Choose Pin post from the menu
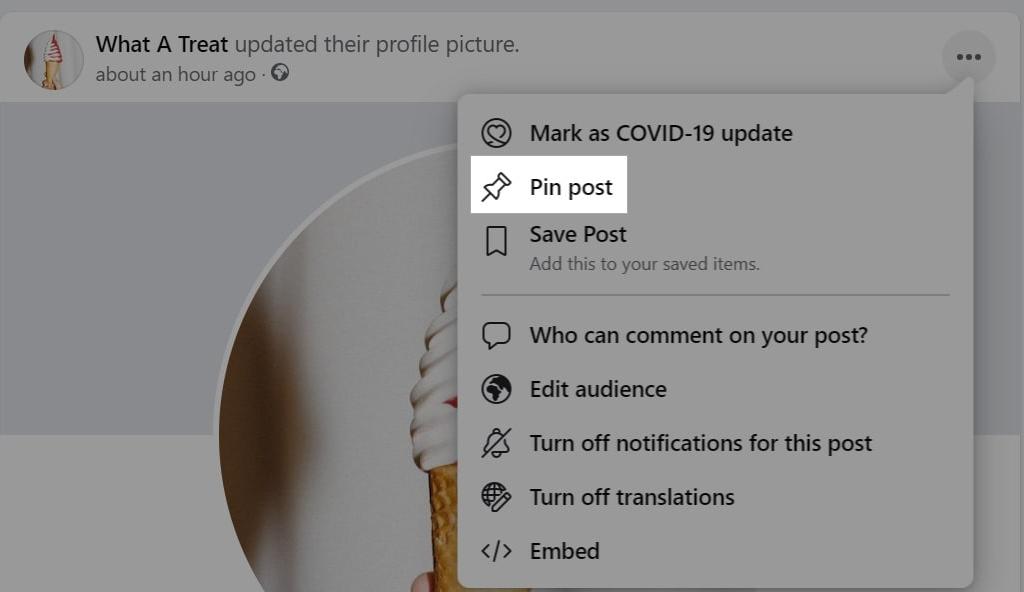The width and height of the screenshot is (1024, 592). point(571,187)
